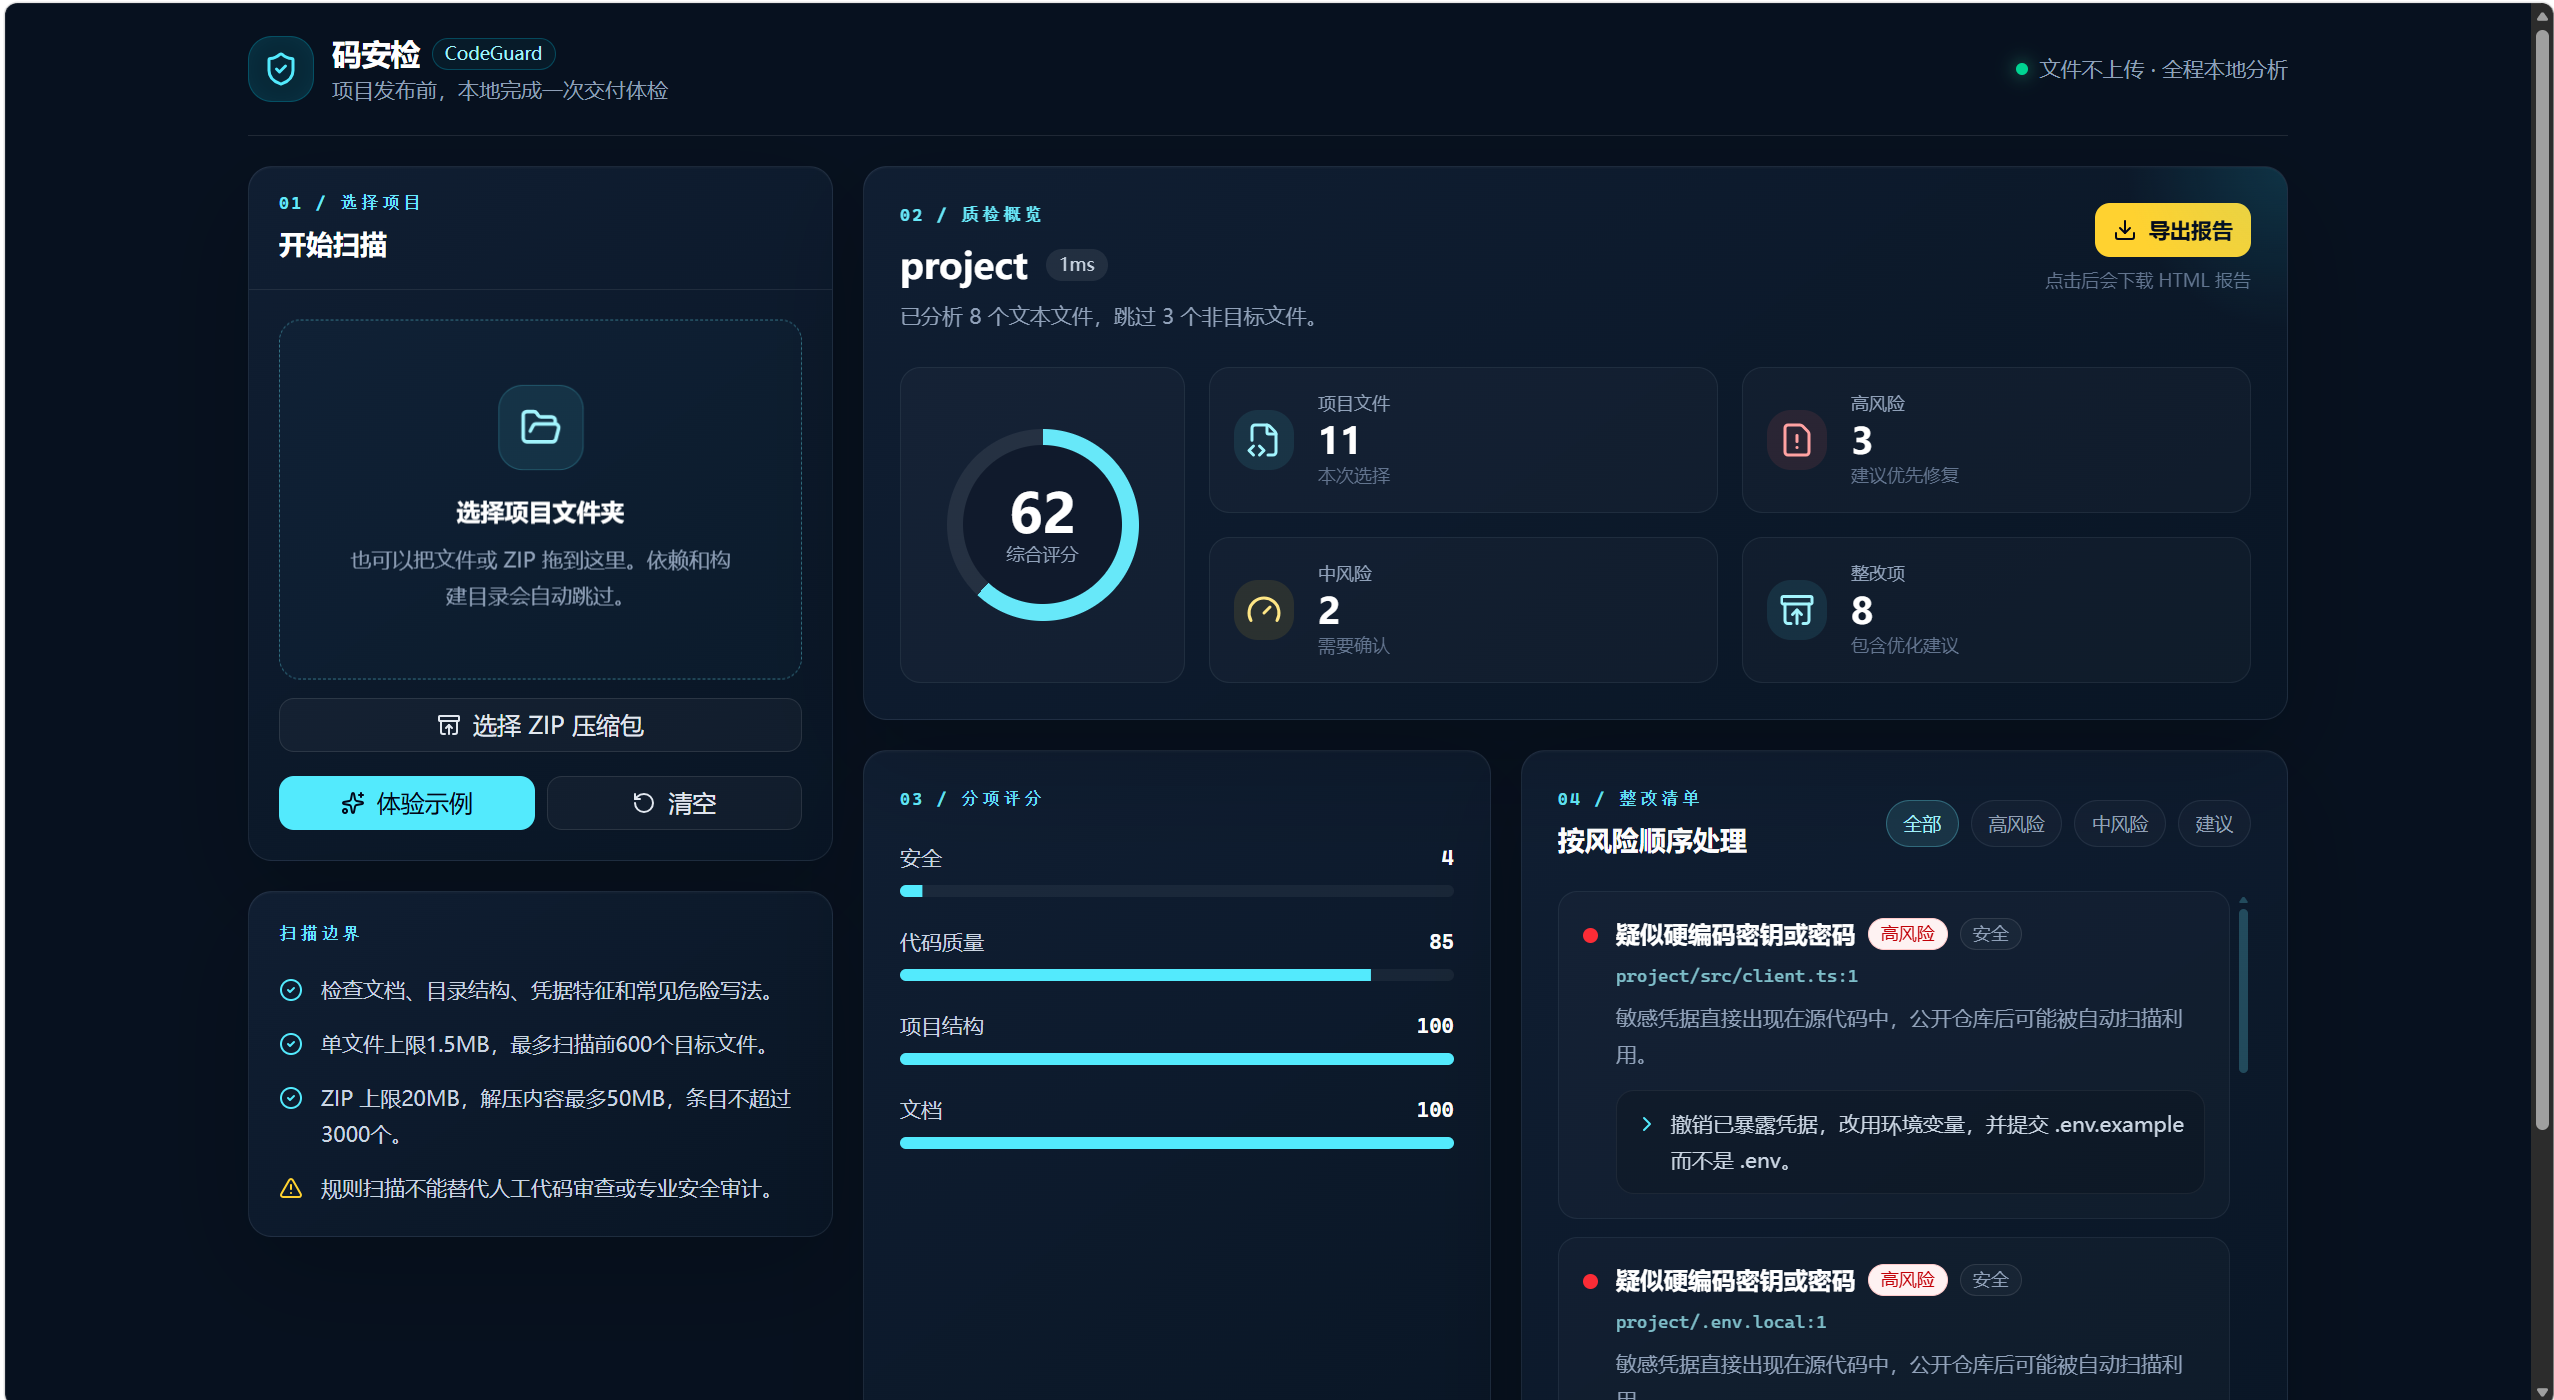Click the 62 综合评分 score ring

[1042, 525]
